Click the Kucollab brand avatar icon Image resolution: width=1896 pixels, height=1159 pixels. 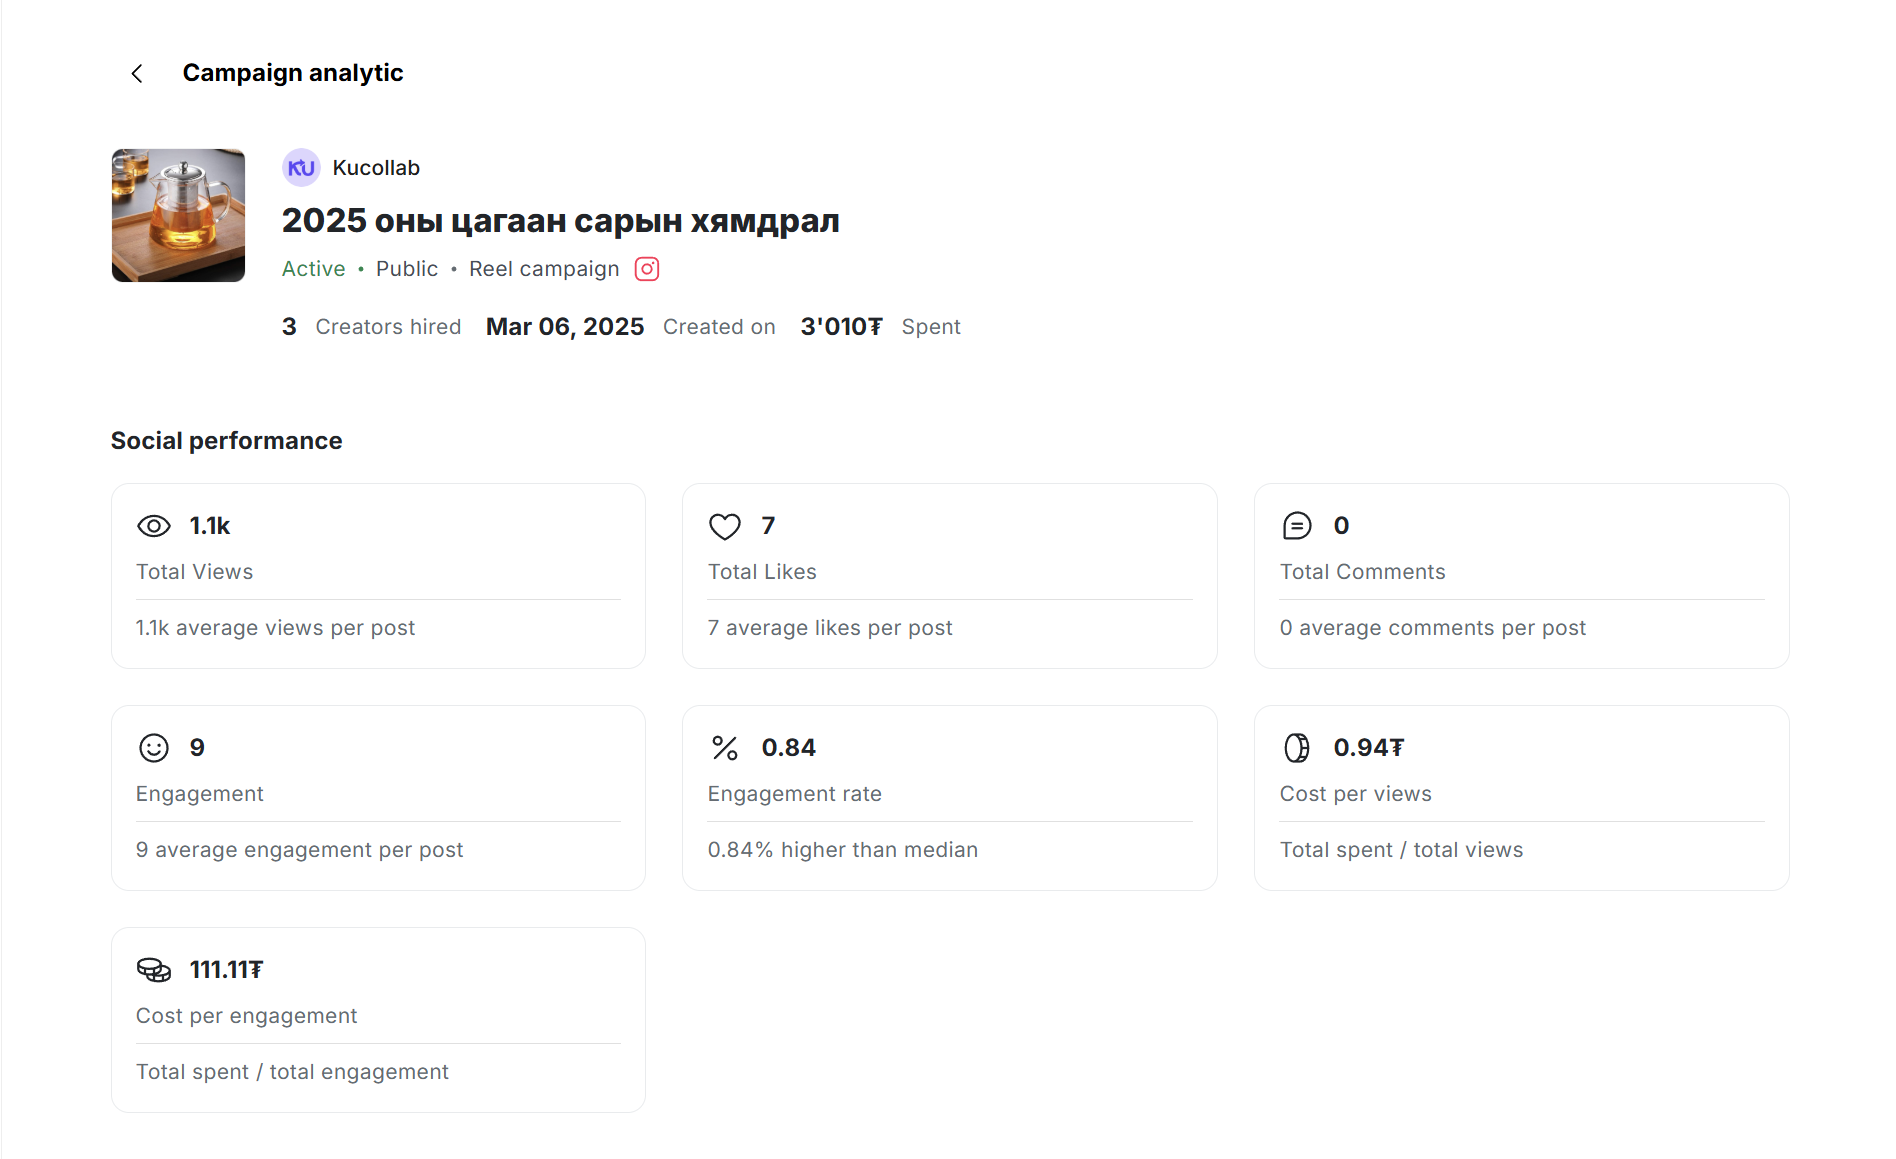[x=301, y=168]
